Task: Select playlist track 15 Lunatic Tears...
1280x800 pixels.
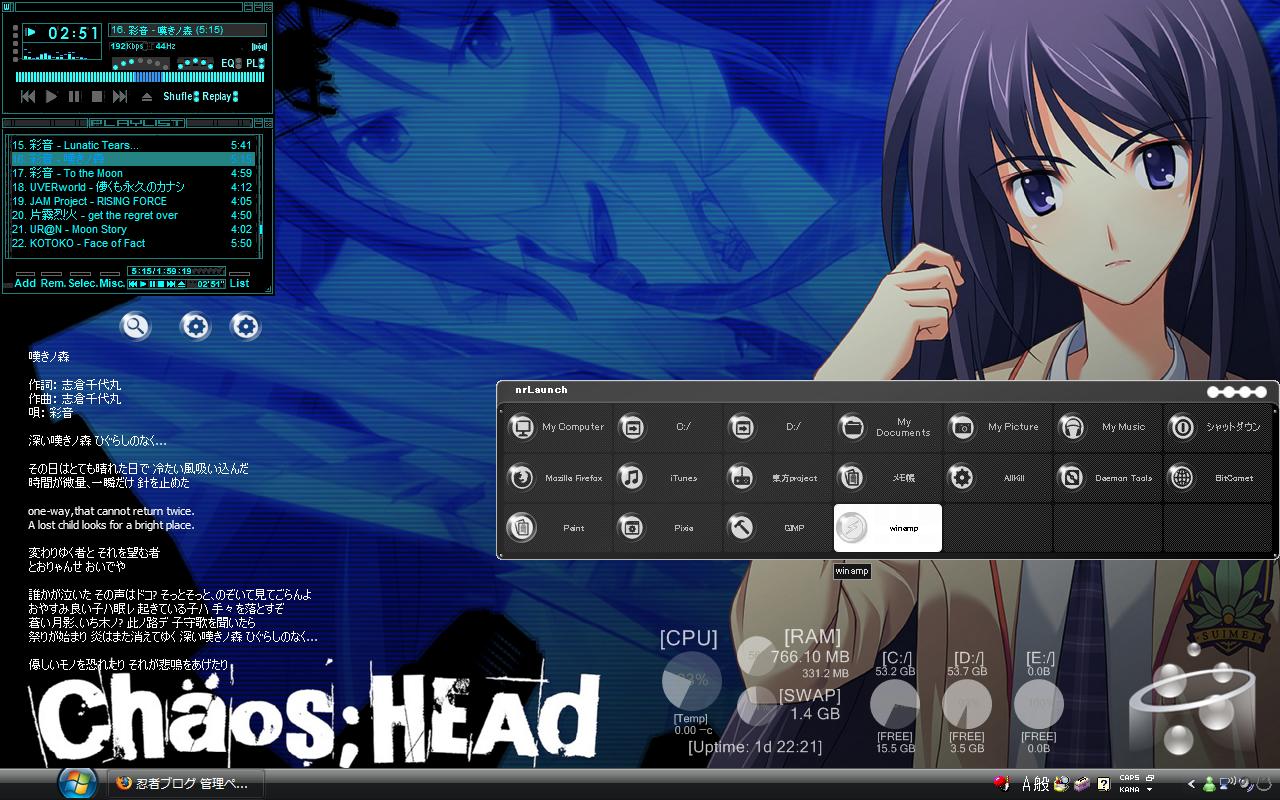Action: click(133, 145)
